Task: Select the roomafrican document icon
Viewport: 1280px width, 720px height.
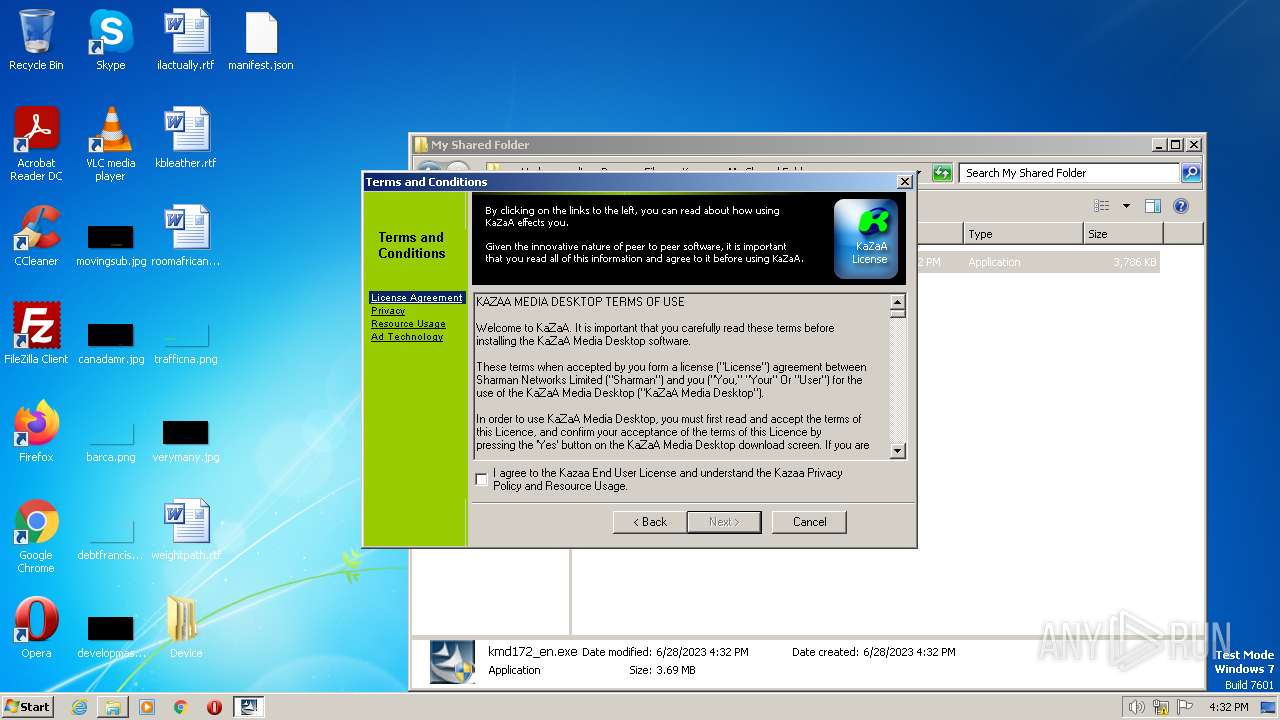Action: tap(186, 236)
